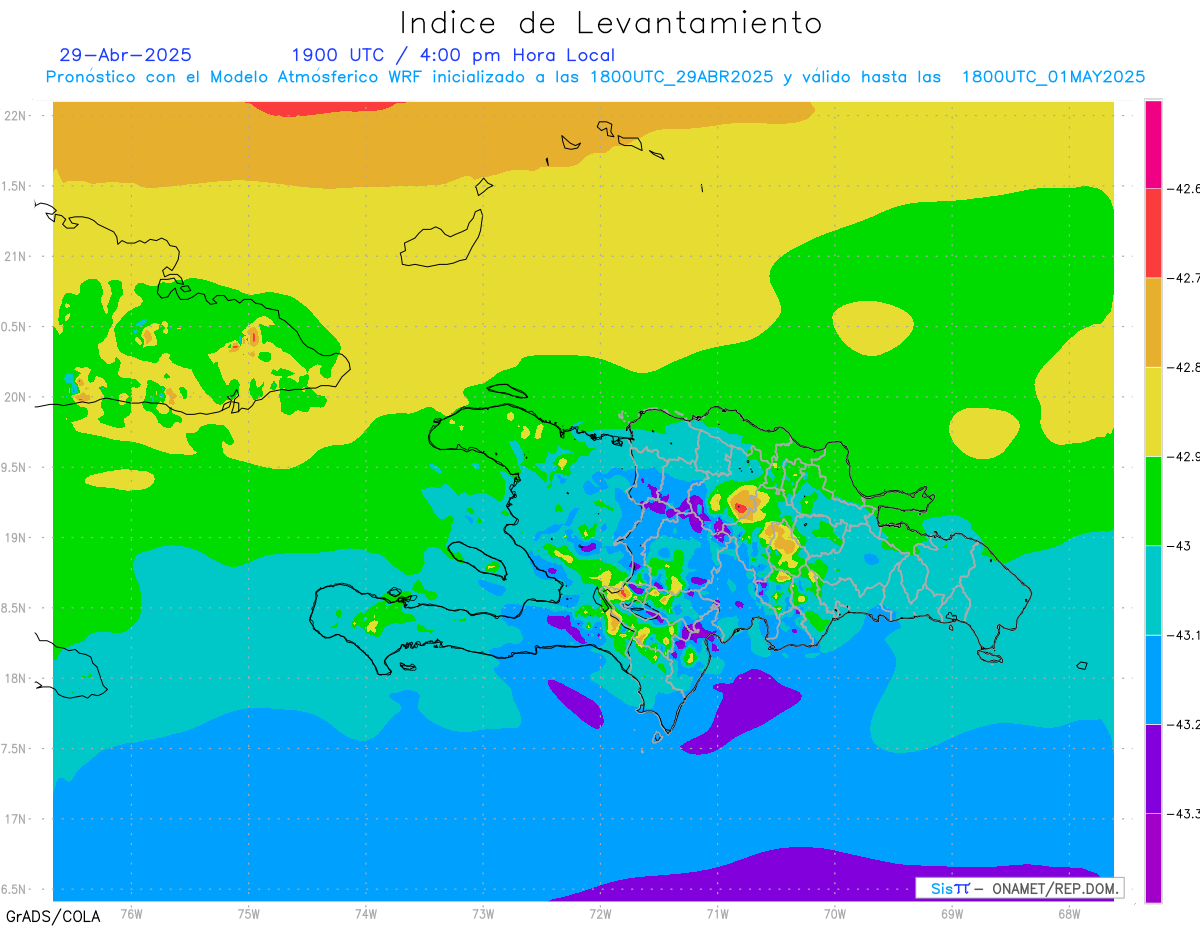Click the "-42.8" legend value
Viewport: 1200px width, 927px height.
click(1185, 367)
